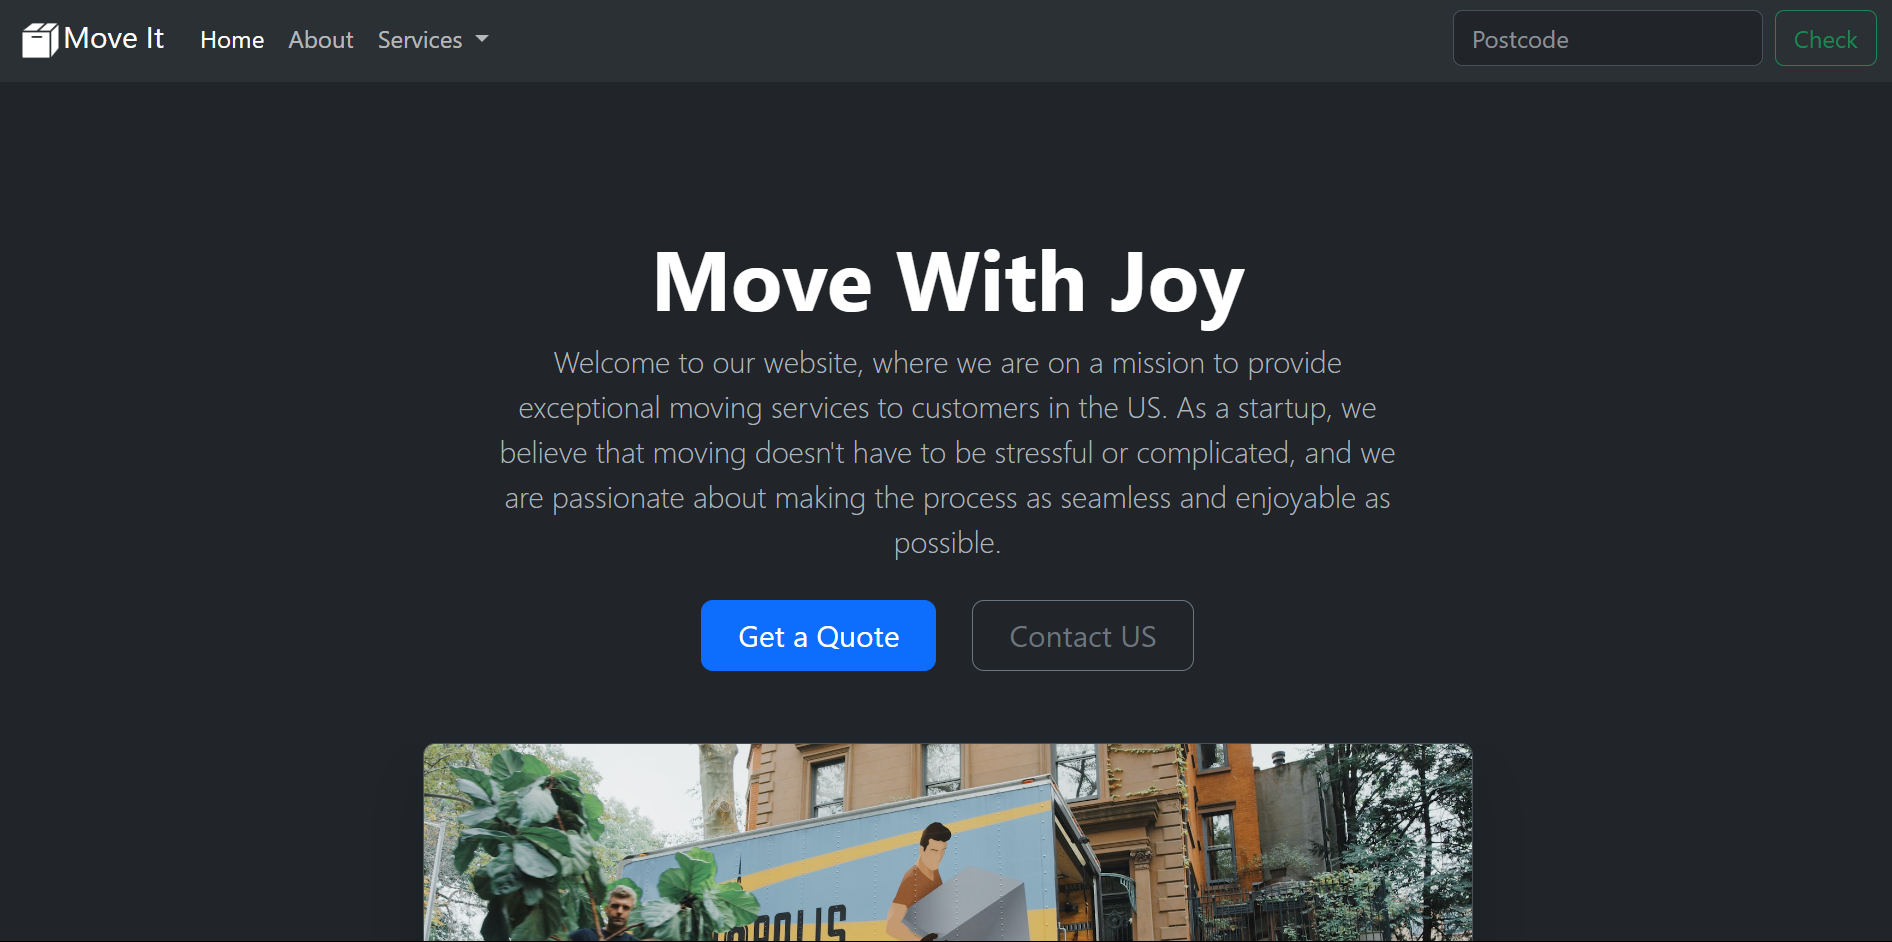The width and height of the screenshot is (1892, 942).
Task: Click the green Check button
Action: (1825, 39)
